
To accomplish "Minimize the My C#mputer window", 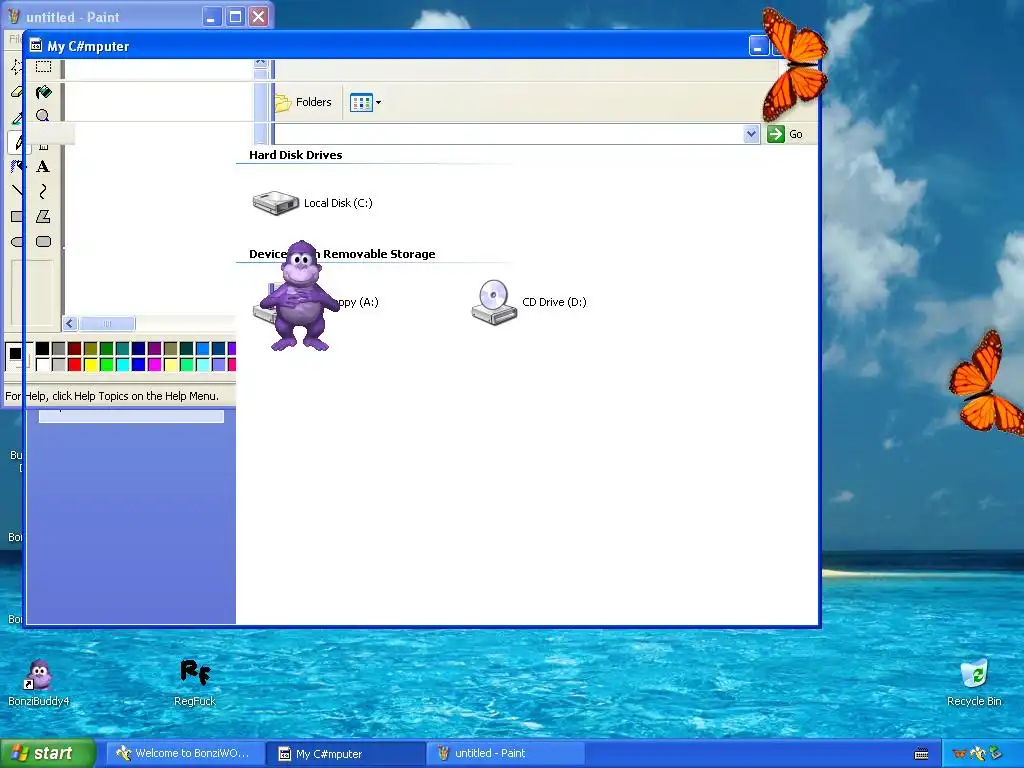I will (x=758, y=46).
